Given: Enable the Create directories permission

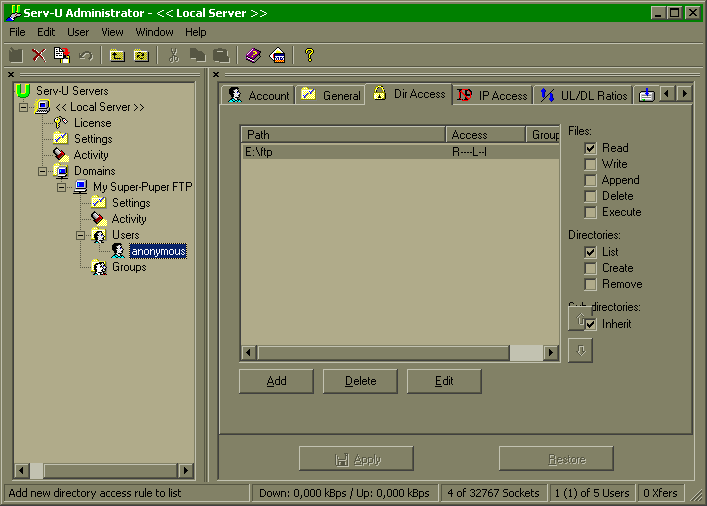Looking at the screenshot, I should 590,268.
